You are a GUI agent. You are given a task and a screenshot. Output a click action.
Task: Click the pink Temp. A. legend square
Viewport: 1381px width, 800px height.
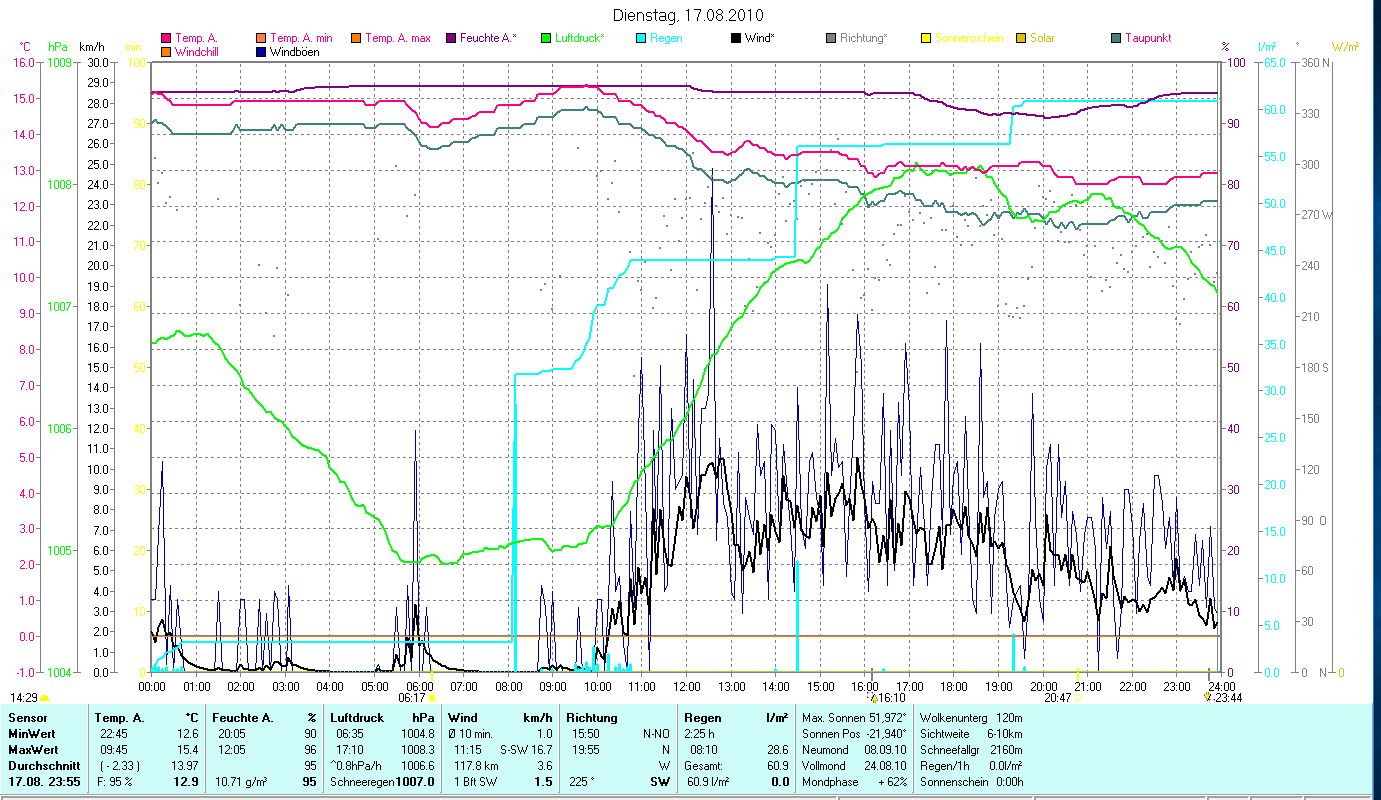click(x=166, y=39)
